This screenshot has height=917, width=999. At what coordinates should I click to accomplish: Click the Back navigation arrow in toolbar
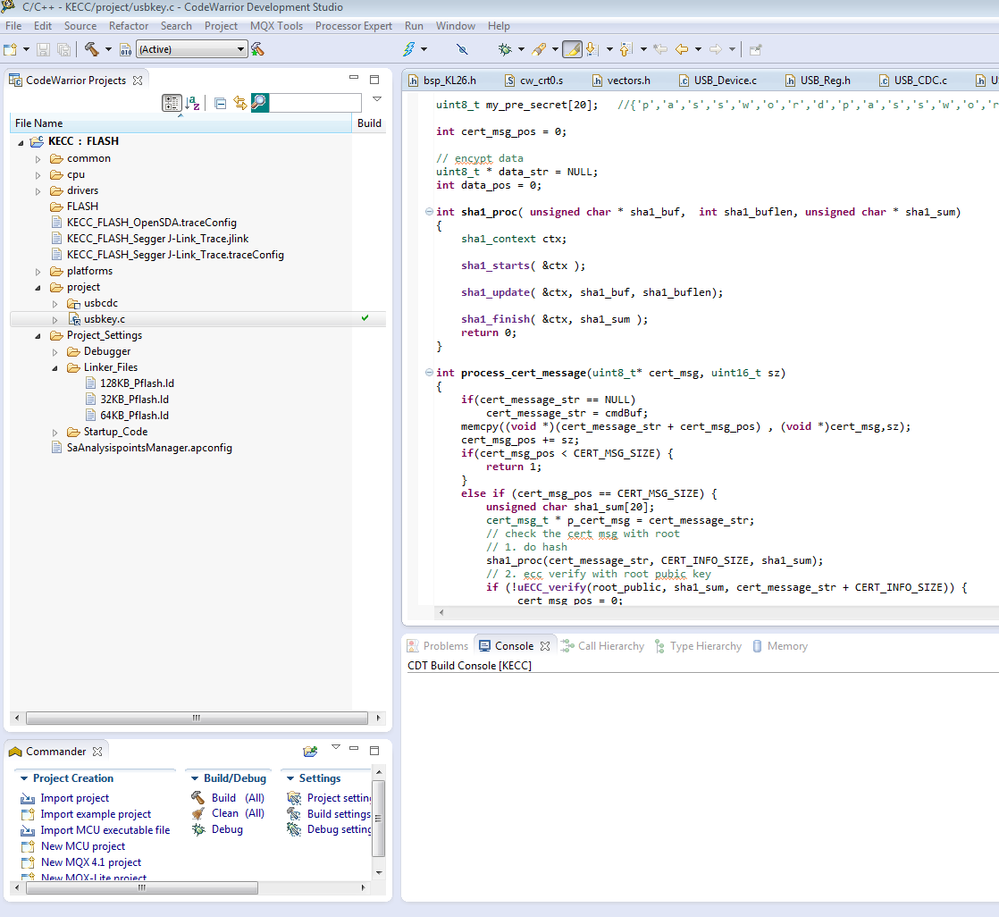(683, 49)
